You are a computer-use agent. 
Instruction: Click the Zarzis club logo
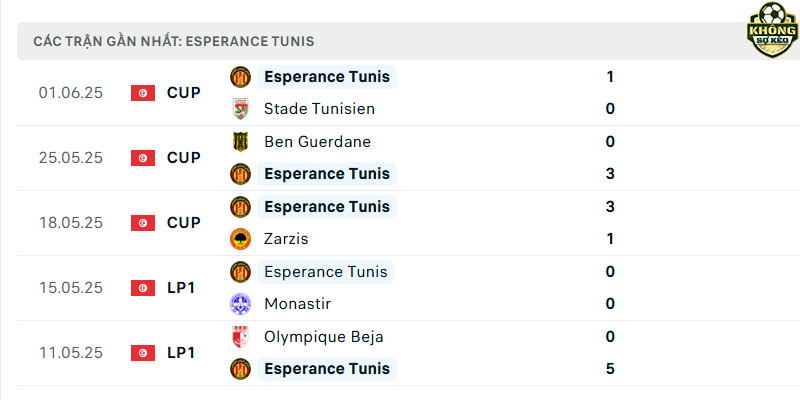[x=240, y=239]
